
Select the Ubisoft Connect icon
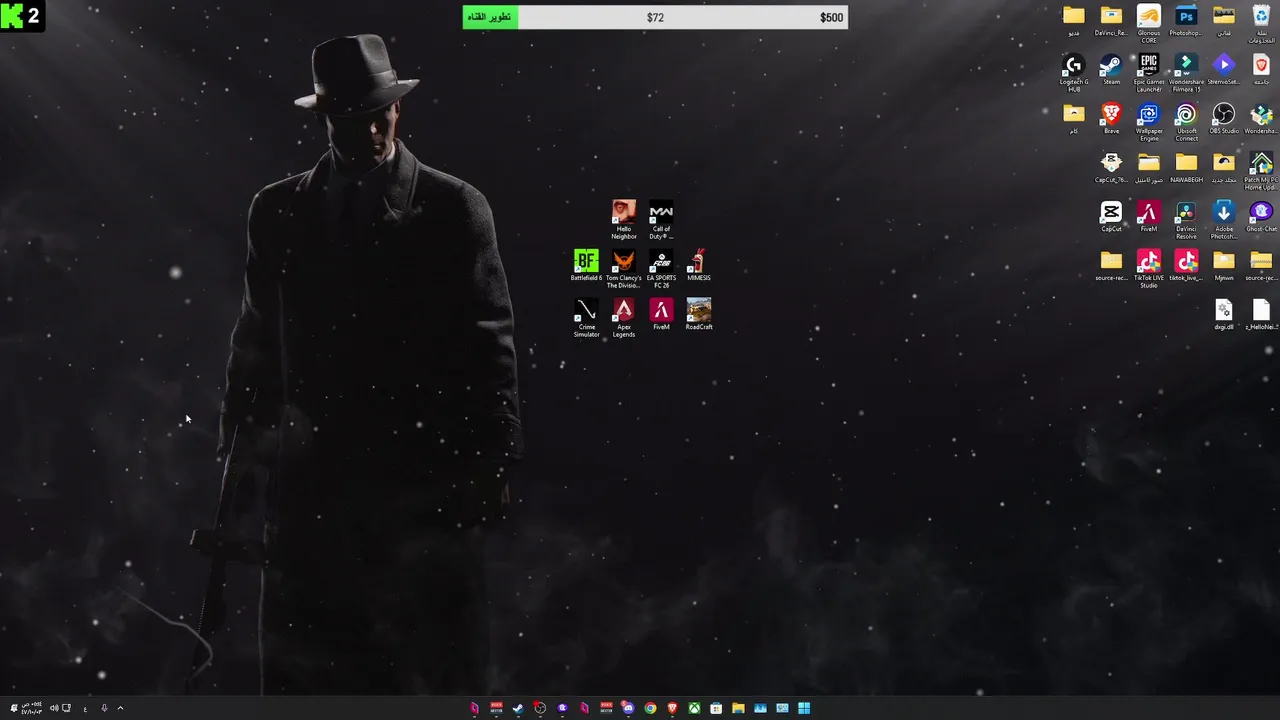(1186, 122)
